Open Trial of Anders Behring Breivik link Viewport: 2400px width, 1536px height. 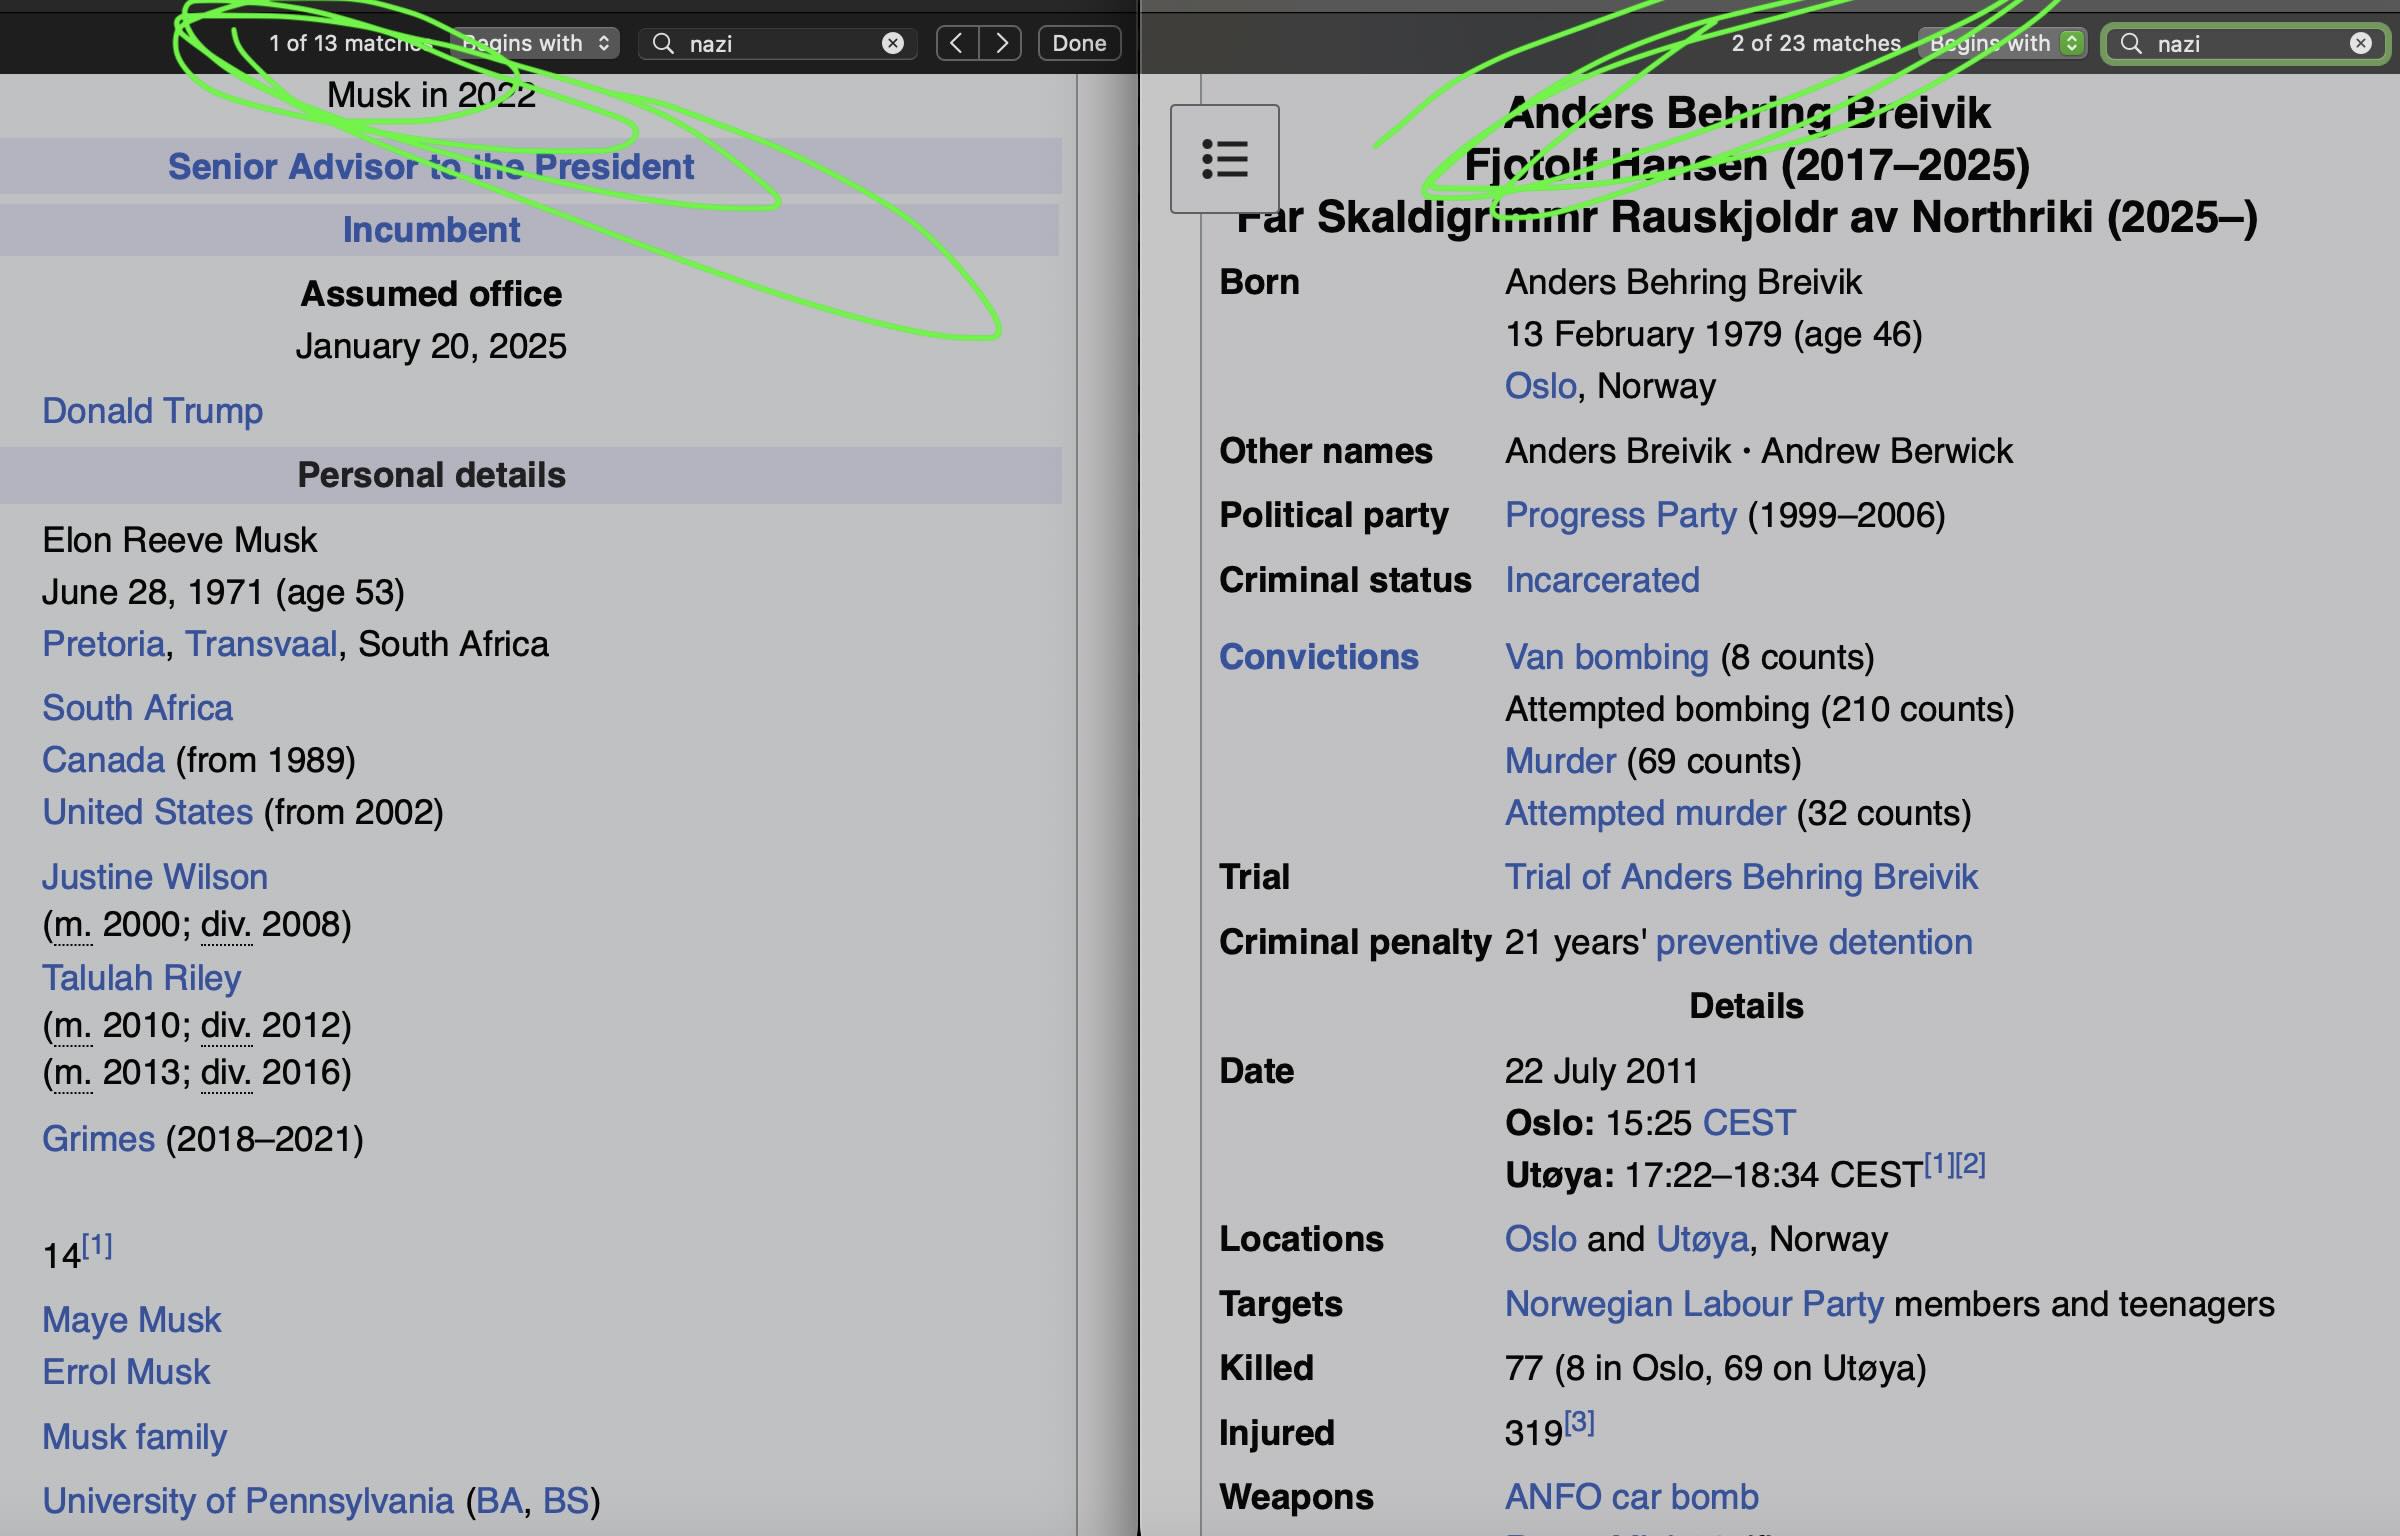click(x=1741, y=877)
